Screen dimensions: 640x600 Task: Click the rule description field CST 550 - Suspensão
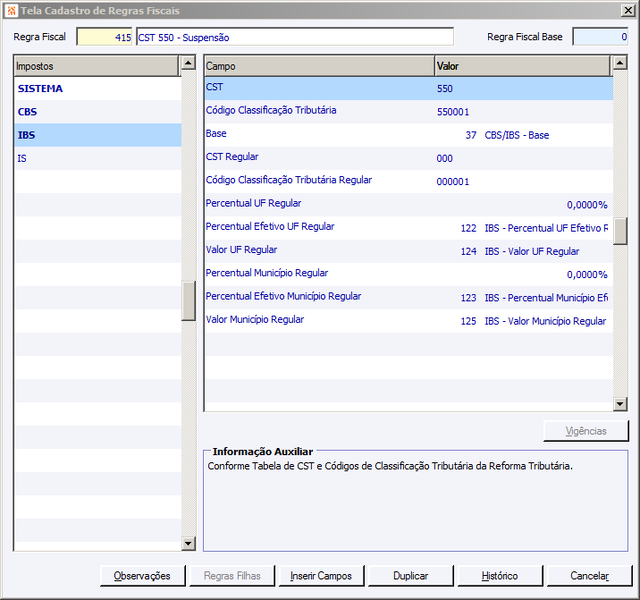point(295,37)
